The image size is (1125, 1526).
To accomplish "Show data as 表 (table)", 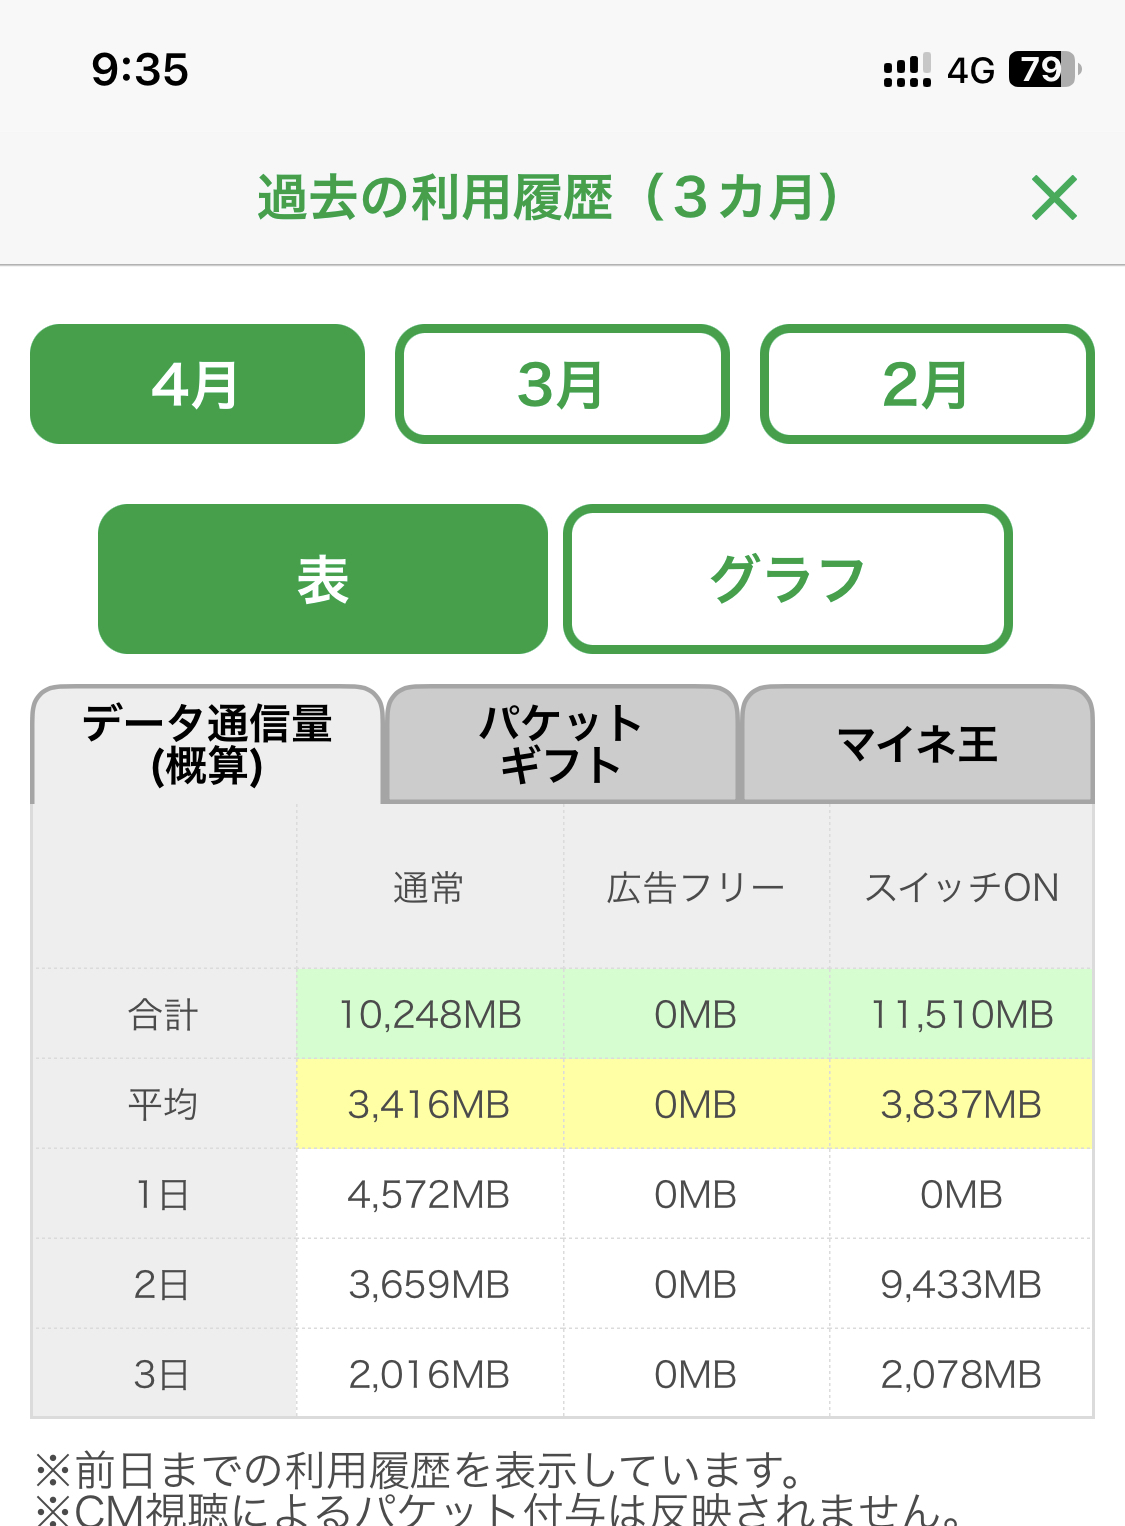I will (x=322, y=579).
